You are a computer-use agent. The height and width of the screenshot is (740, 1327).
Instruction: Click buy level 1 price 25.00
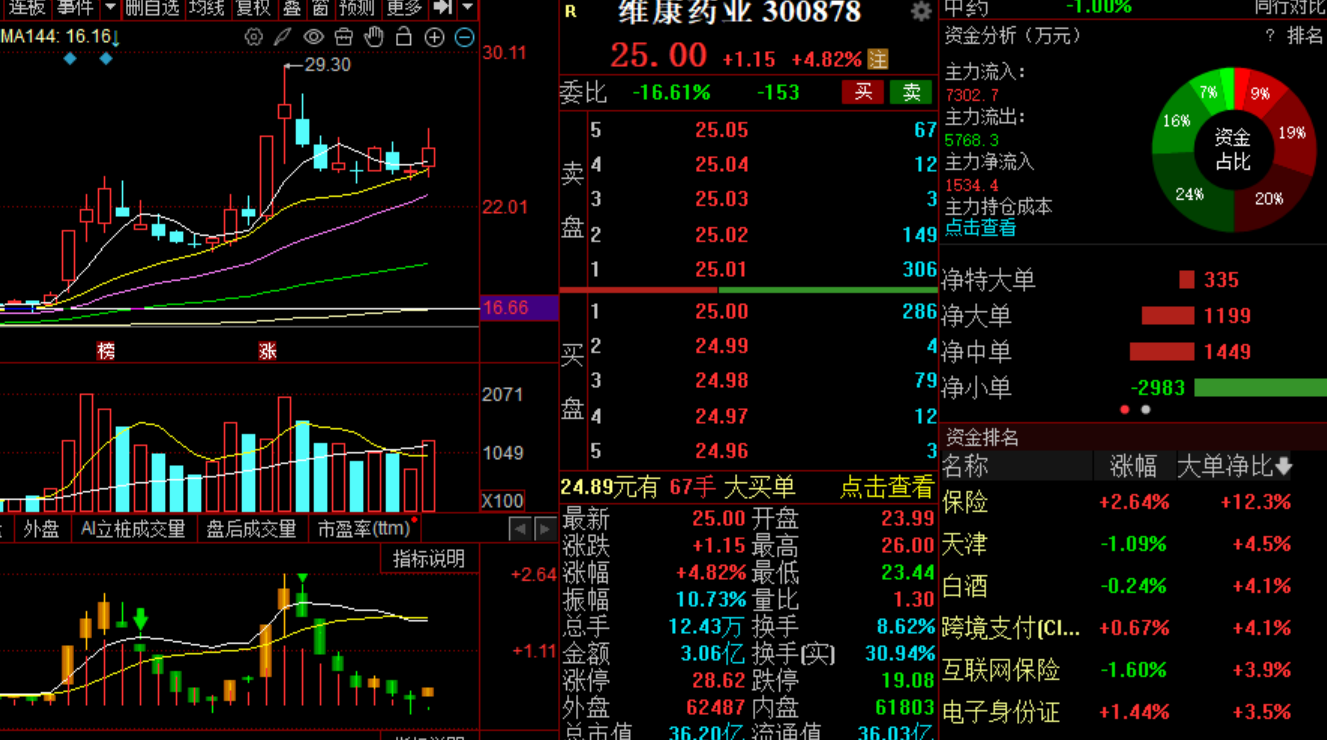(721, 312)
